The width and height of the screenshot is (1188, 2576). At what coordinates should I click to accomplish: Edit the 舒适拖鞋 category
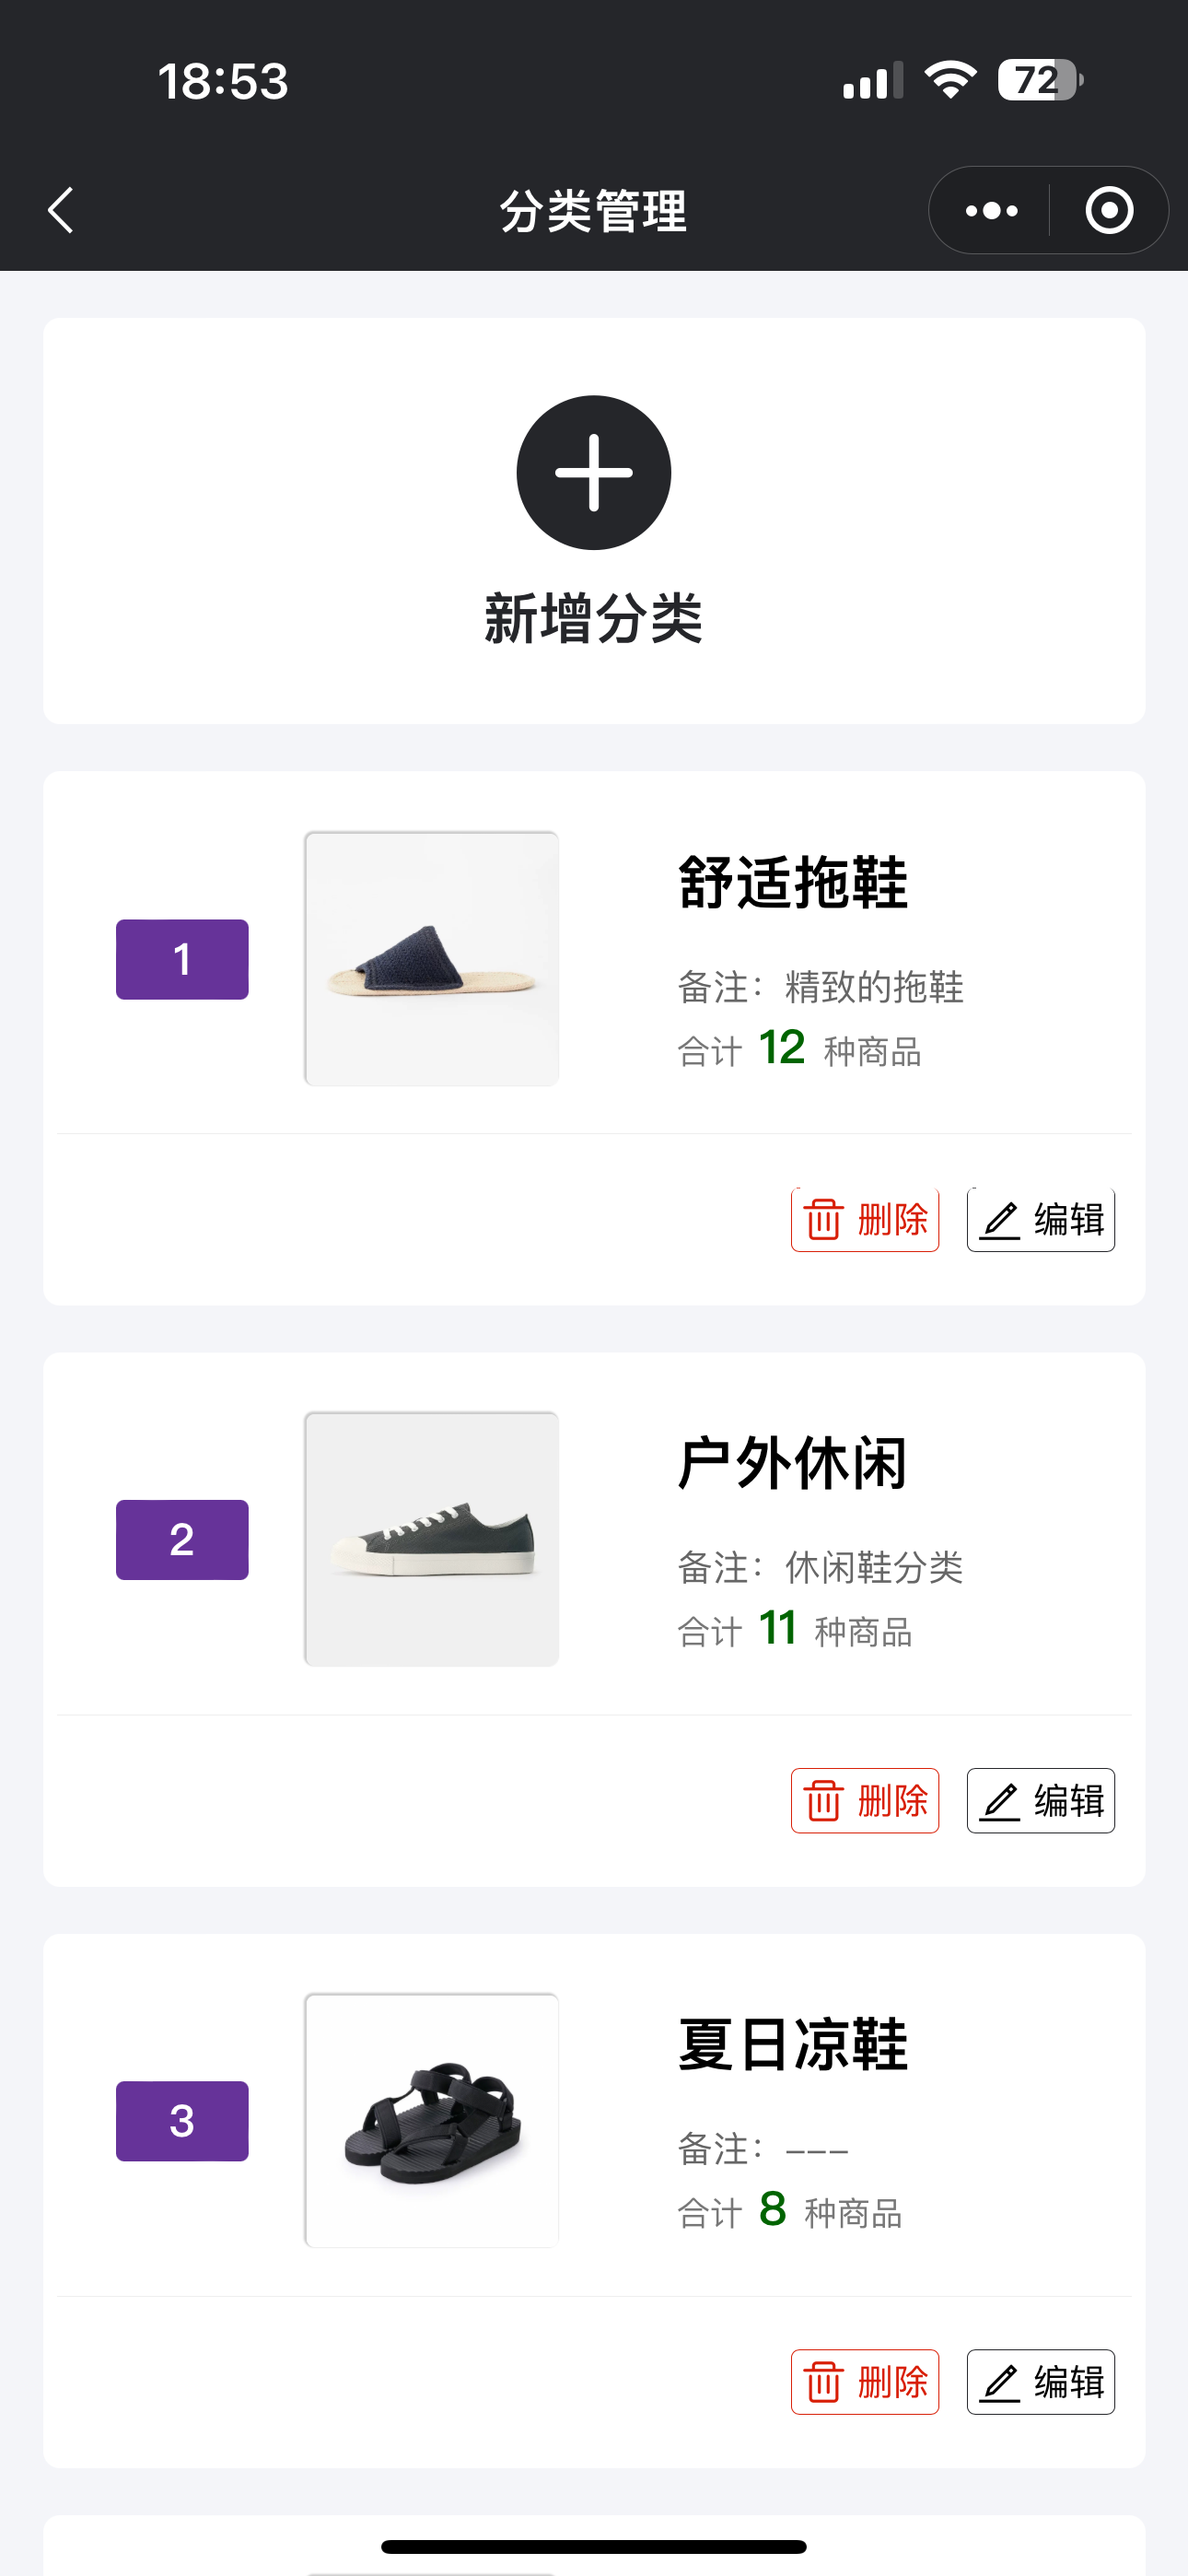click(x=1041, y=1220)
